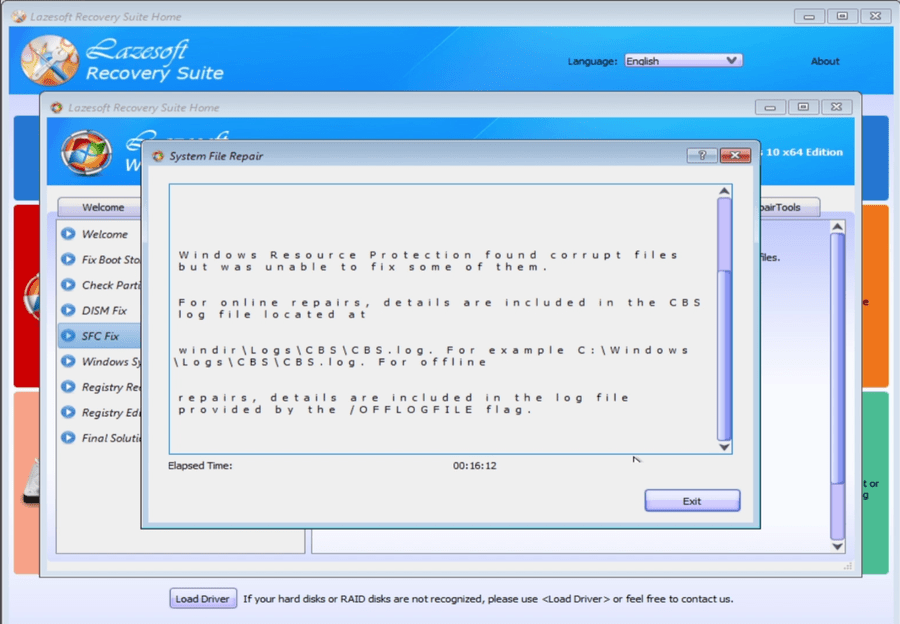Click the line containing /OFFLOGFILE flag
The image size is (900, 624).
355,410
